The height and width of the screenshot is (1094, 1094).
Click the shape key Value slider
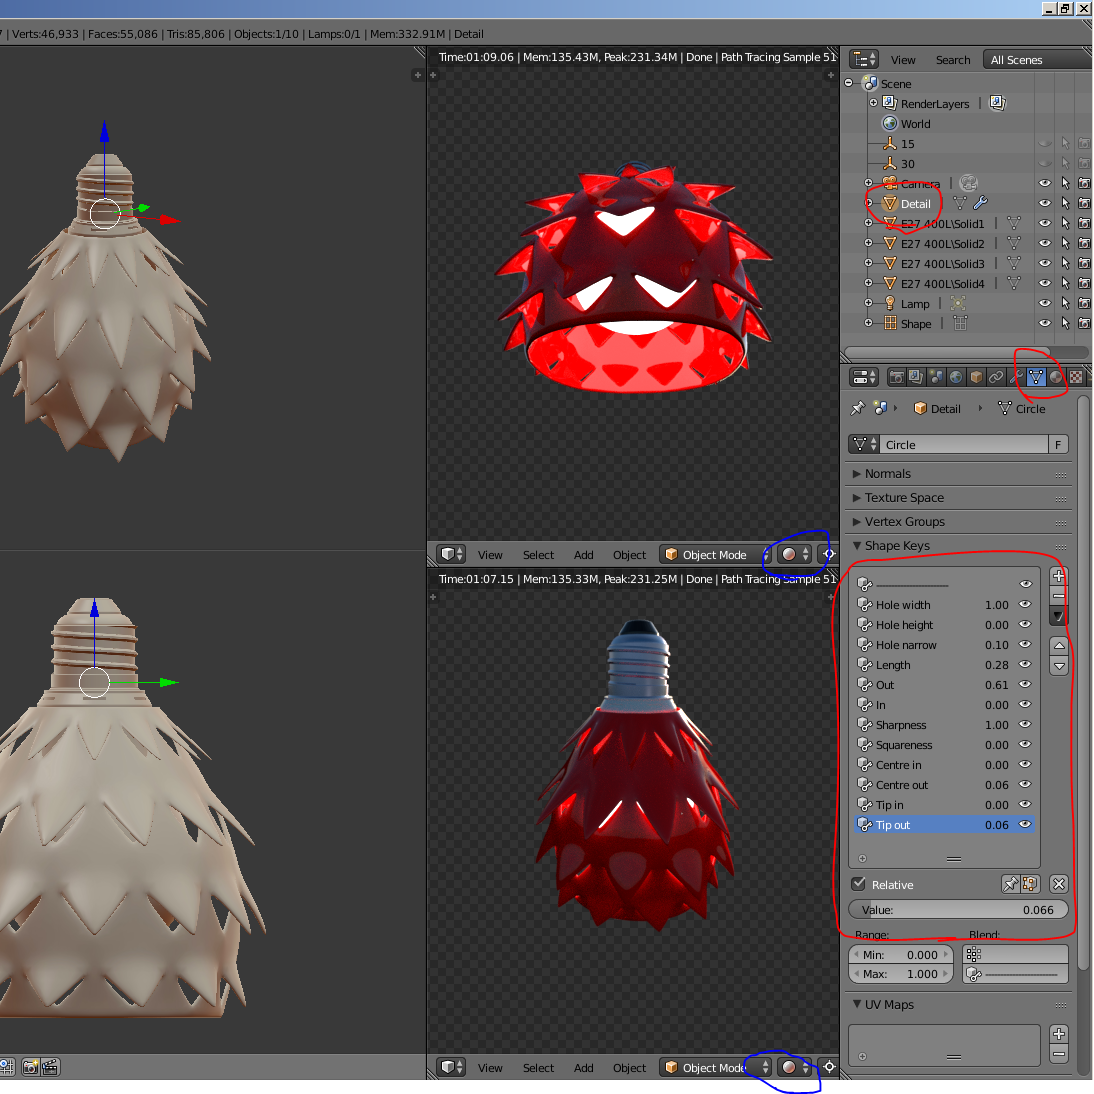point(957,910)
